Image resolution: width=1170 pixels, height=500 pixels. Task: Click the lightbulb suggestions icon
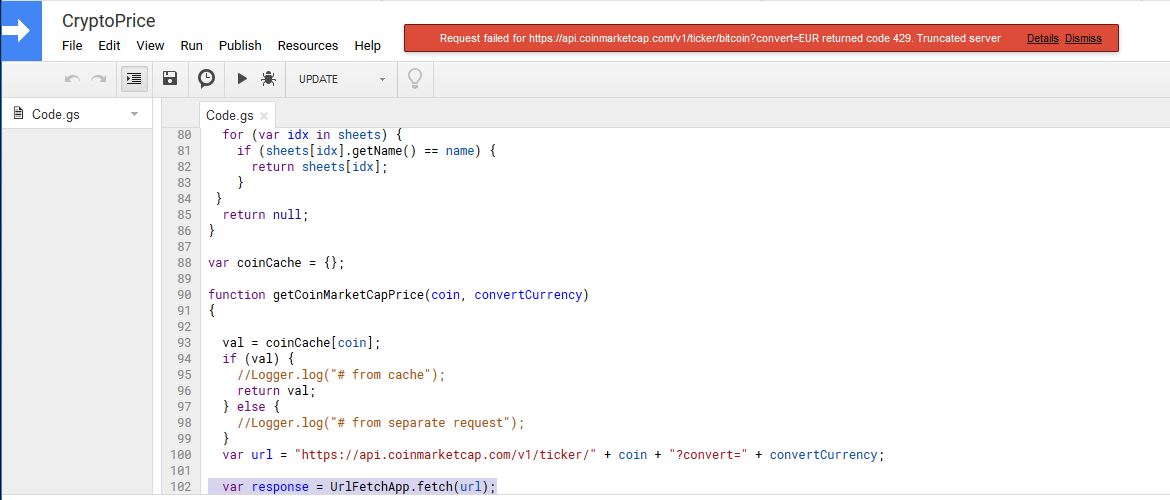click(416, 78)
